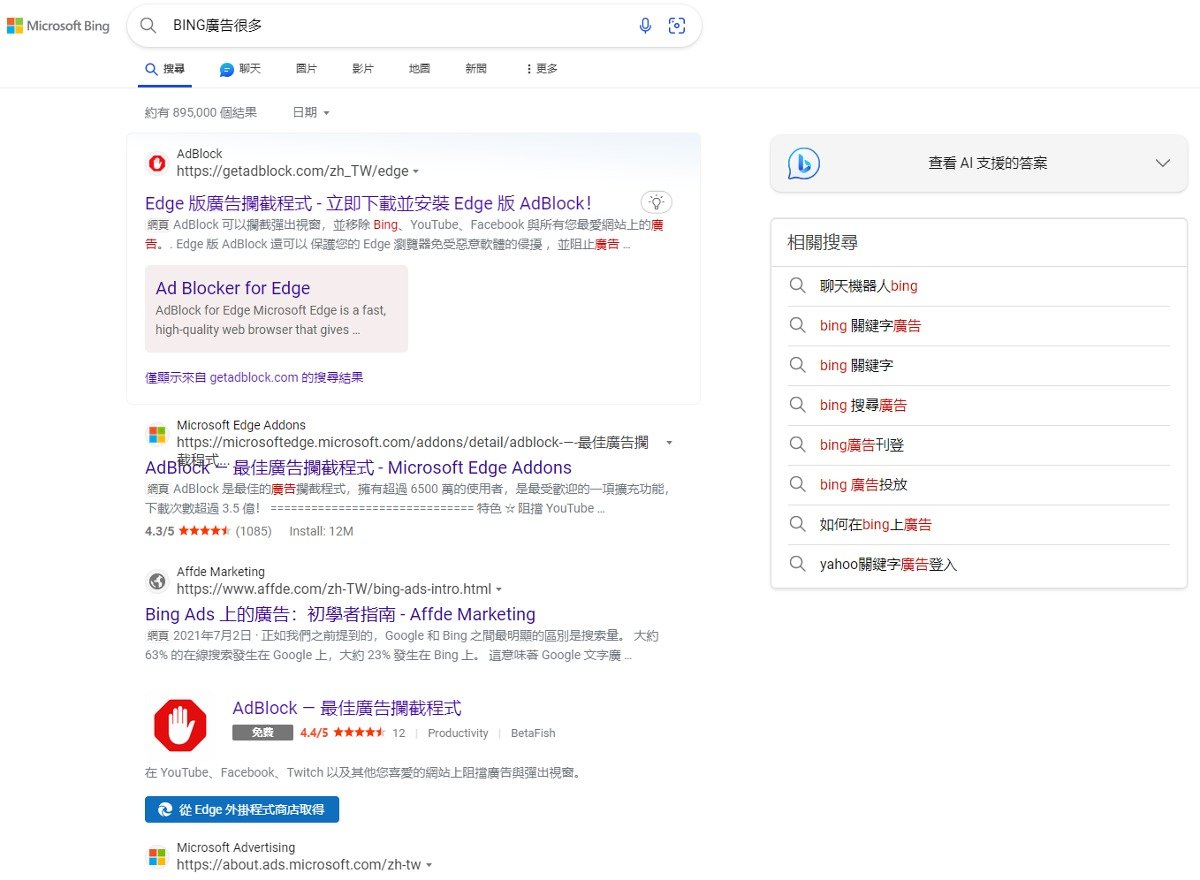
Task: Click the Productivity category label
Action: pyautogui.click(x=458, y=733)
